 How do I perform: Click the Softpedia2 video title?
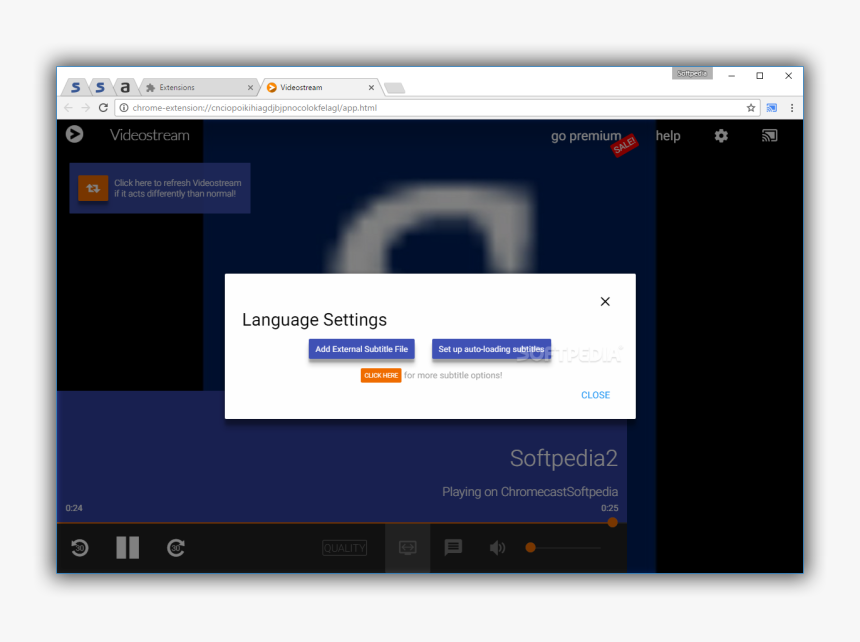point(564,458)
